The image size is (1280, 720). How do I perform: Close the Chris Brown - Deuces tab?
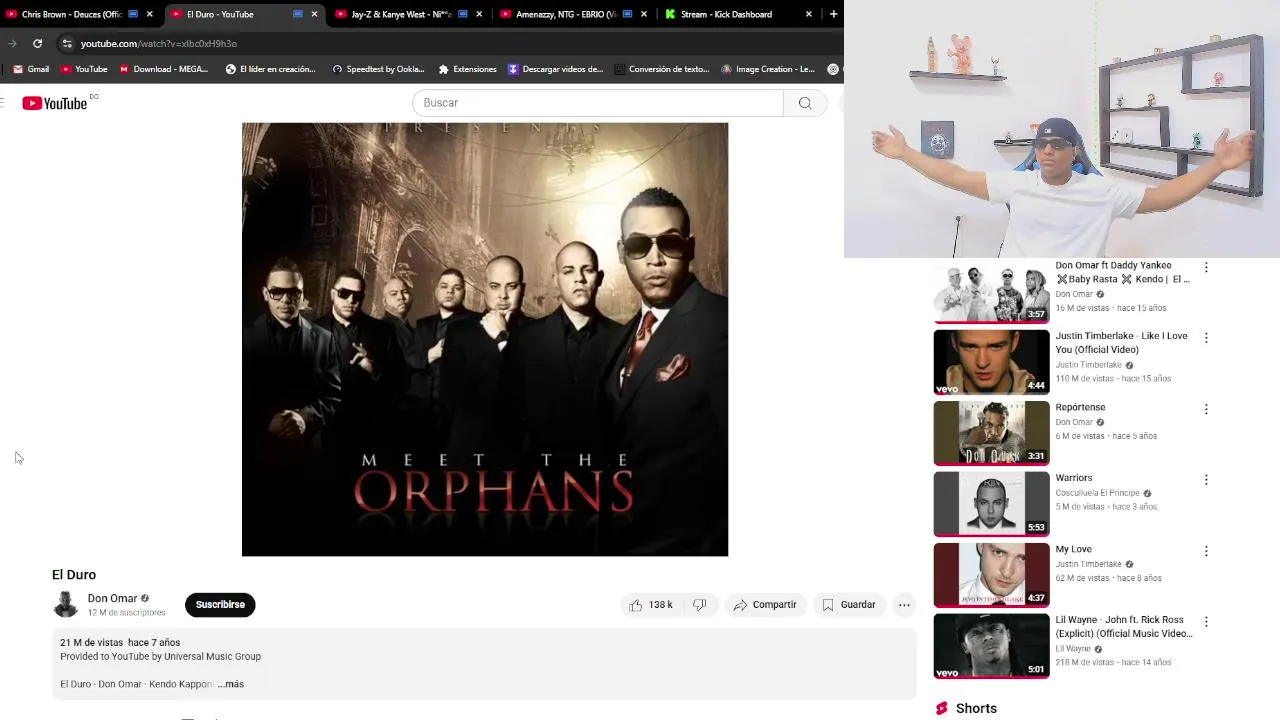pos(150,14)
